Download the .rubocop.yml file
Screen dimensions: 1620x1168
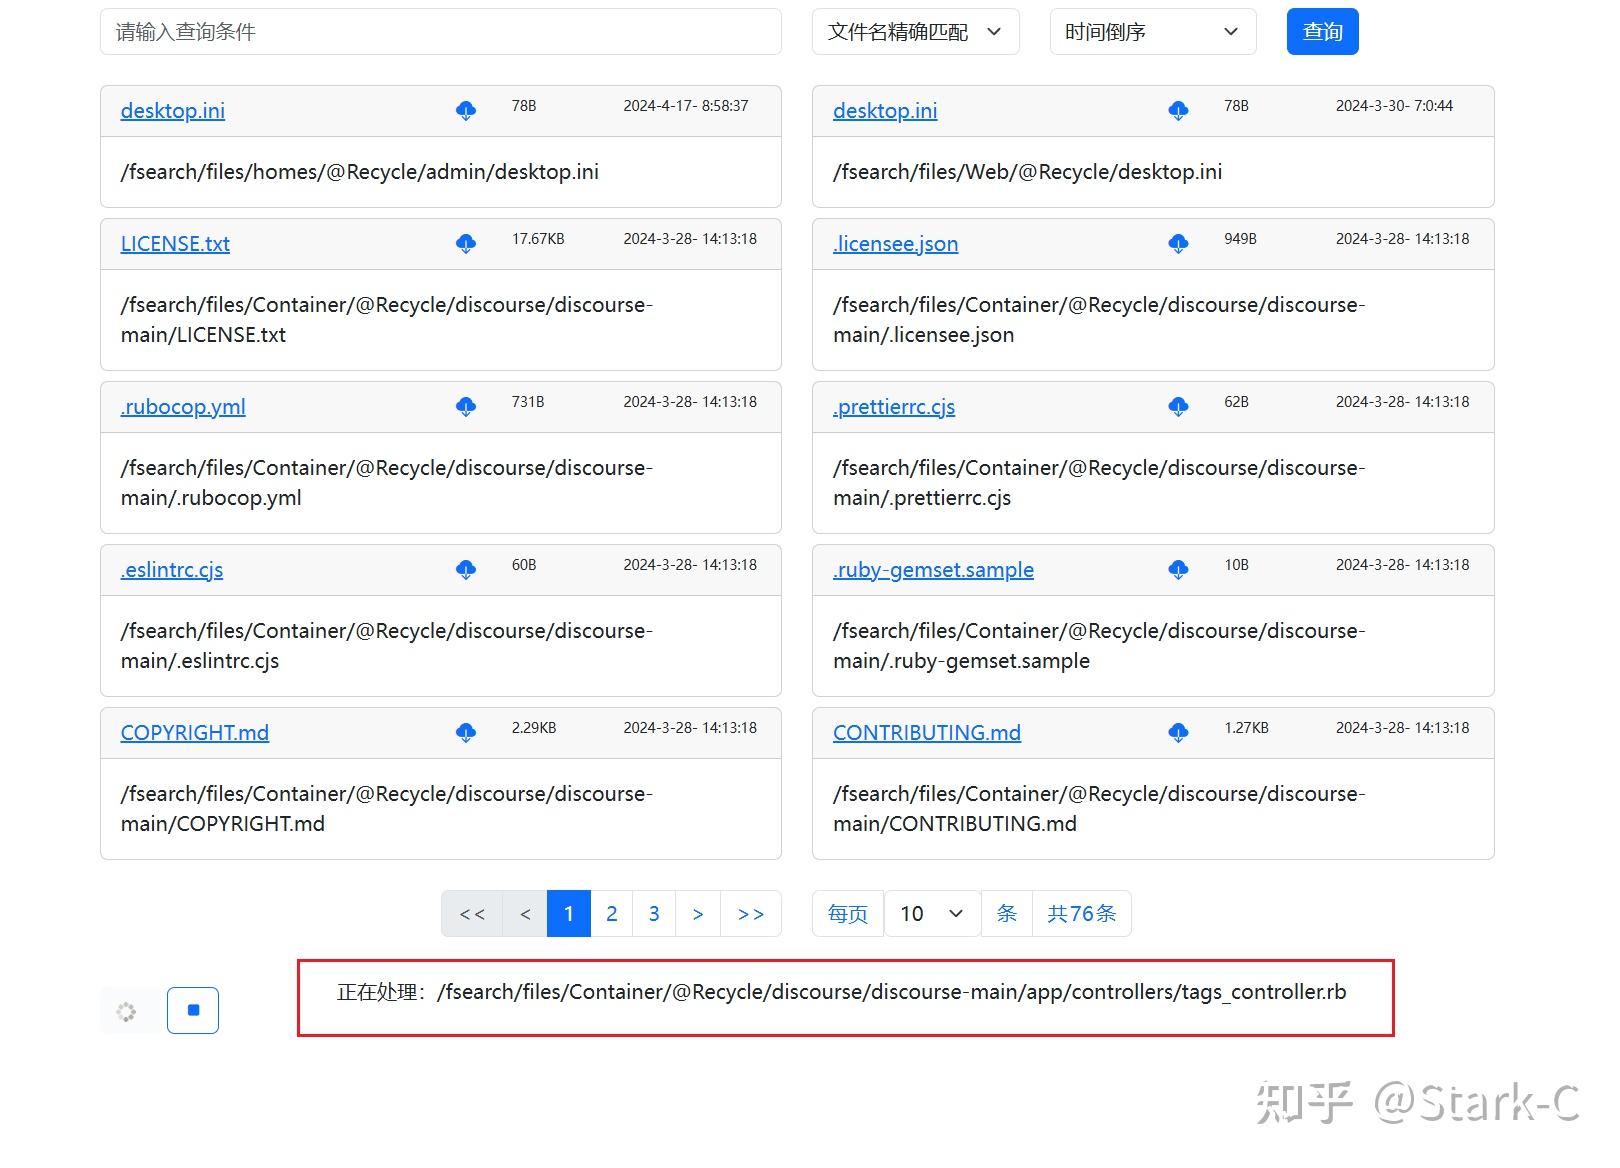click(x=466, y=407)
